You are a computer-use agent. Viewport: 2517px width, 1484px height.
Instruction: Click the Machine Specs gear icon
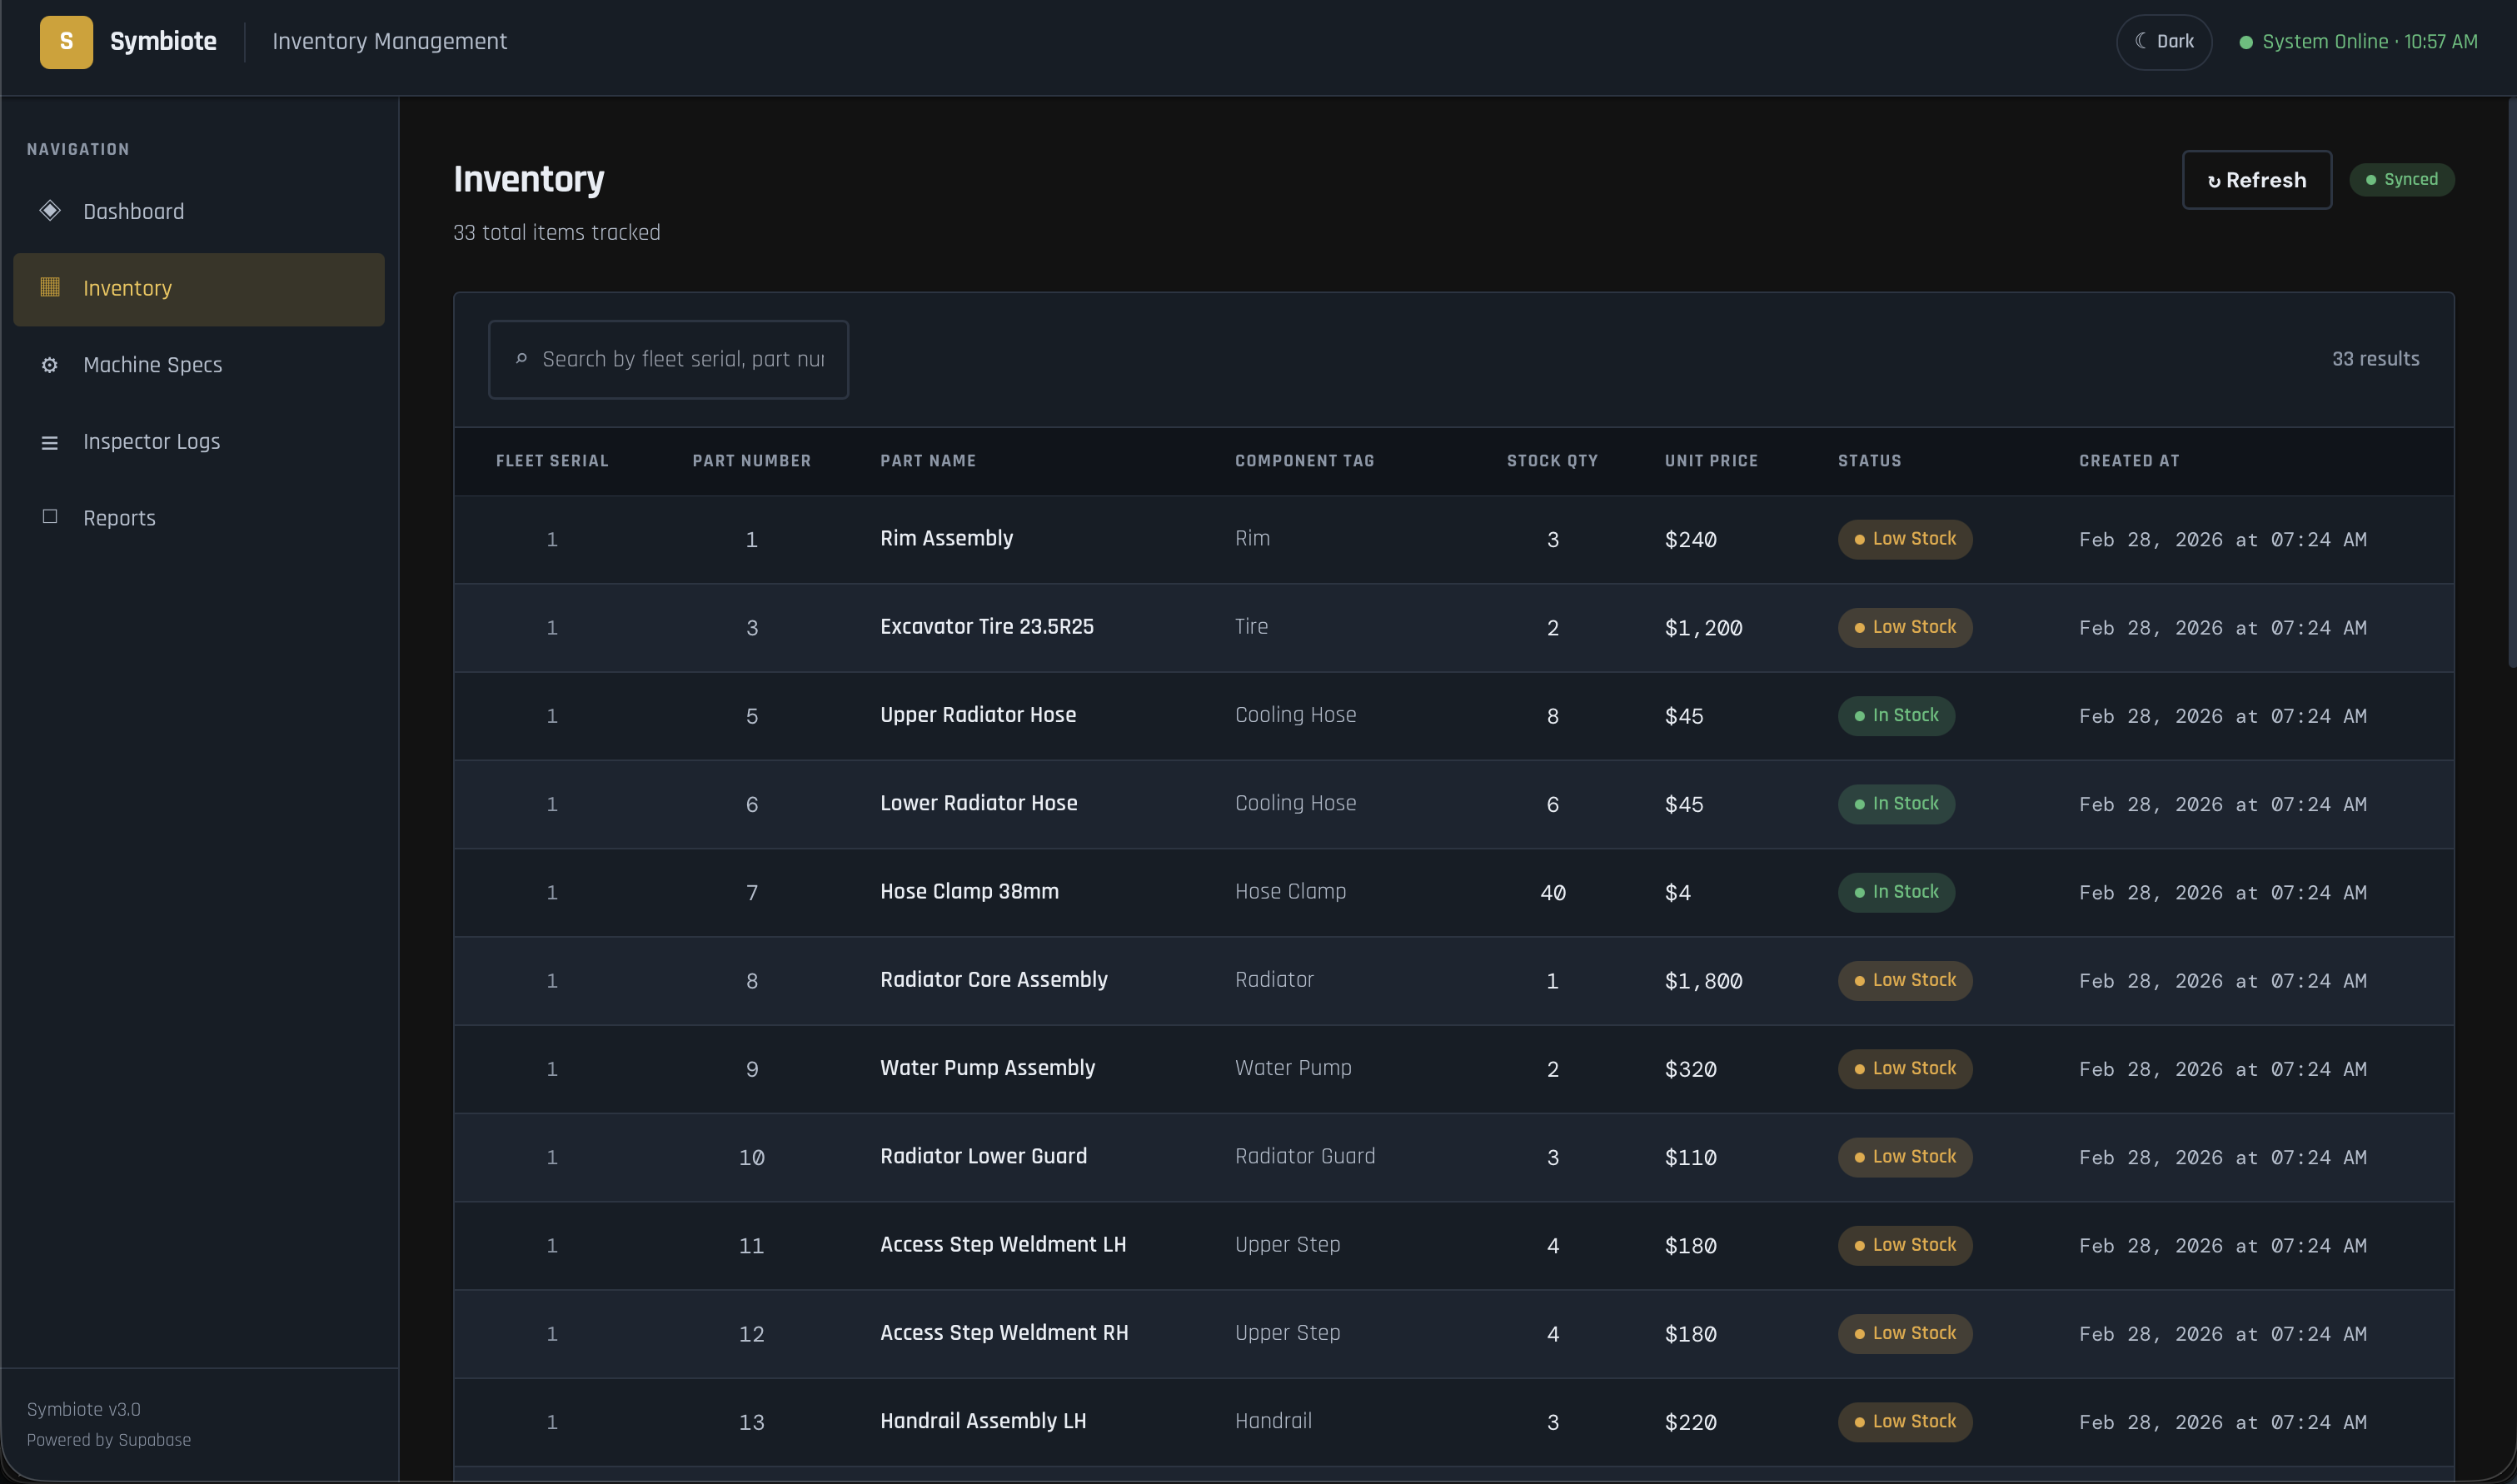pos(50,365)
